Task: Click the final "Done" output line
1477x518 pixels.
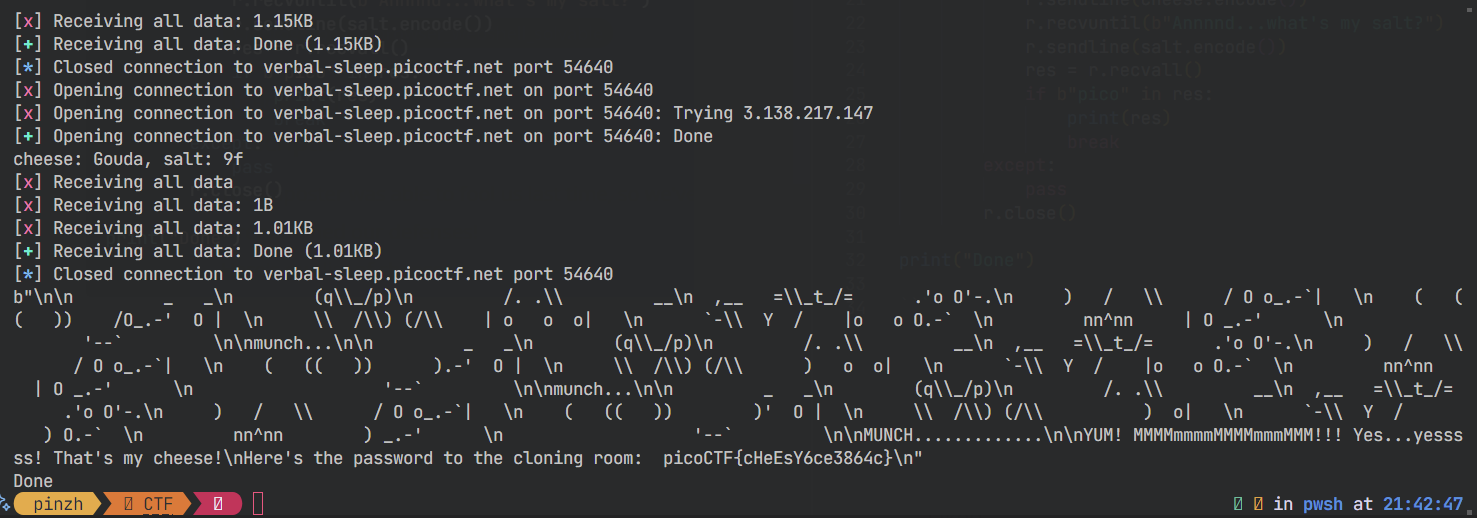Action: [x=33, y=481]
